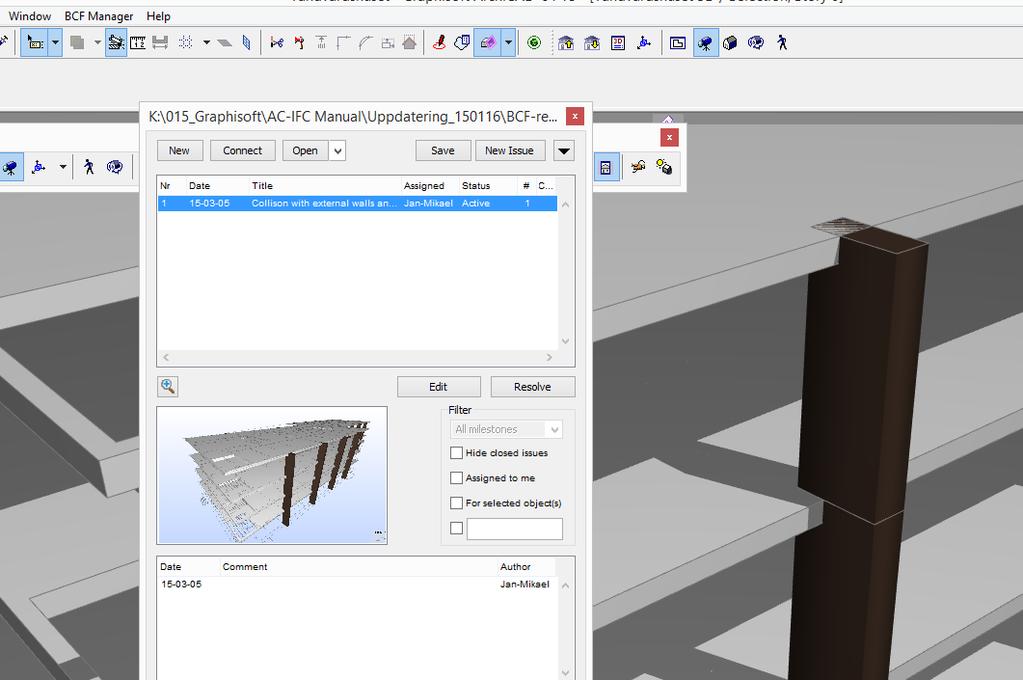Click the dotted grid snap icon
1023x680 pixels.
[185, 43]
